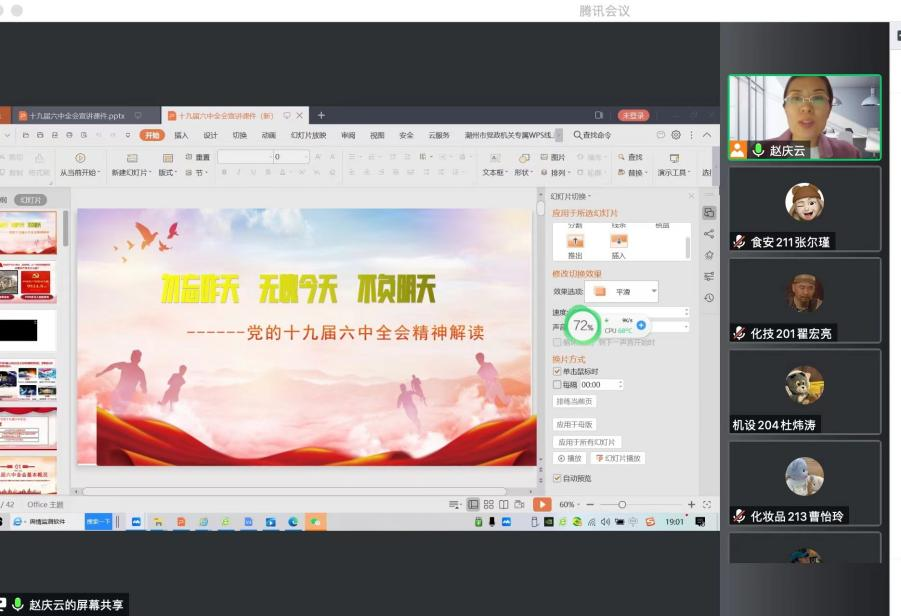Start slideshow with orange play button in status bar
This screenshot has height=616, width=901.
(541, 505)
